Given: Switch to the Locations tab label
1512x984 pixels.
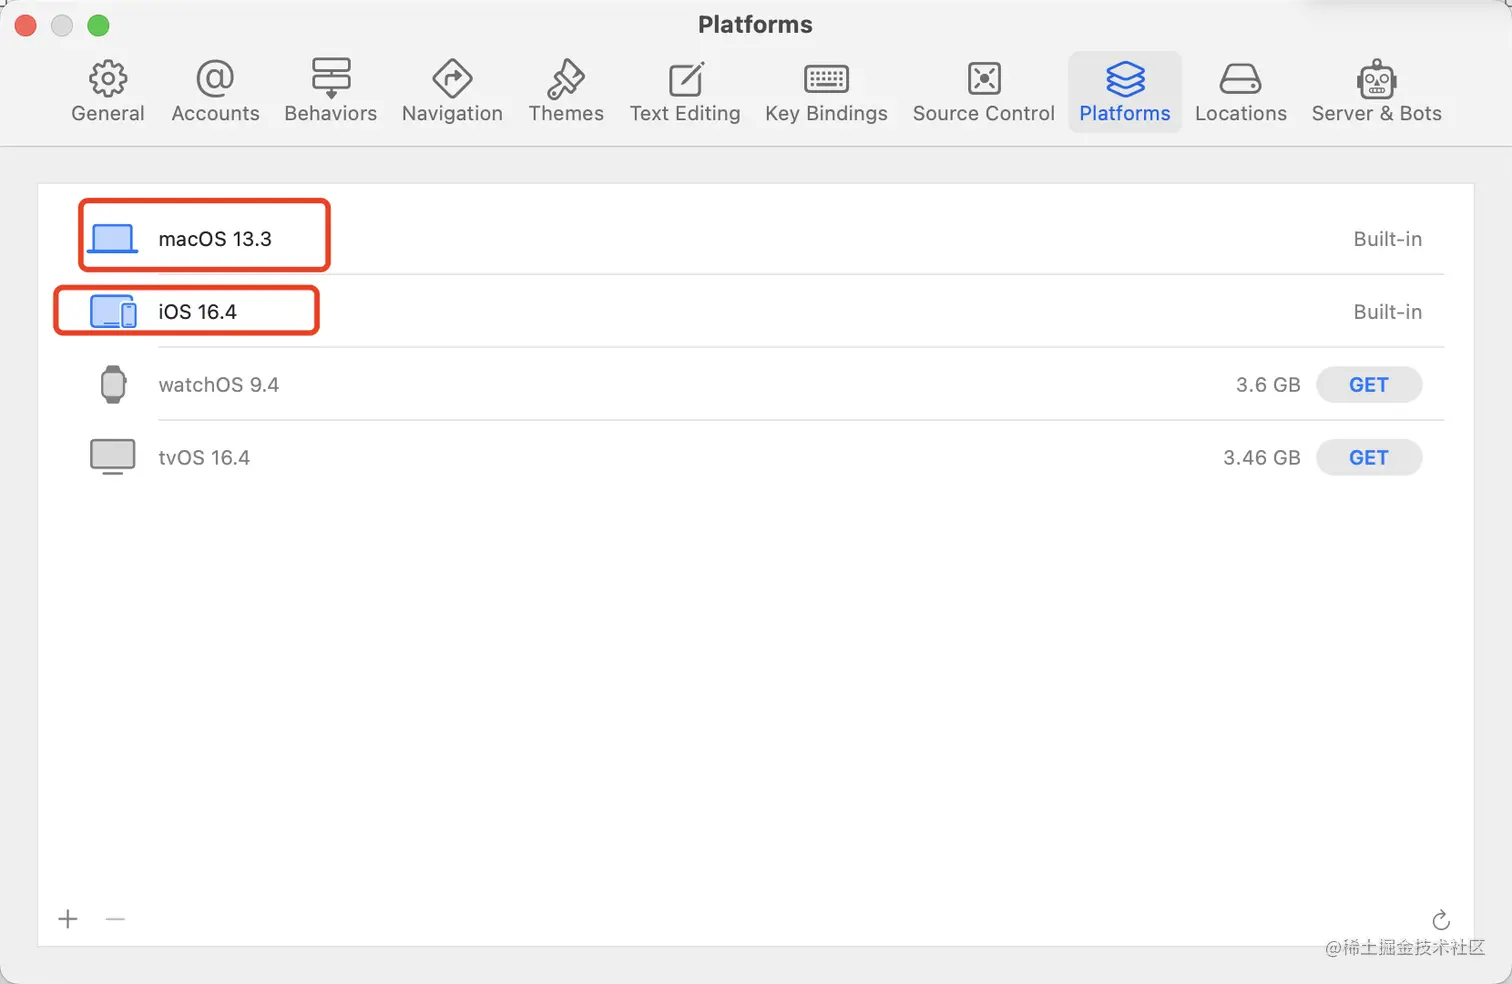Looking at the screenshot, I should pos(1241,114).
